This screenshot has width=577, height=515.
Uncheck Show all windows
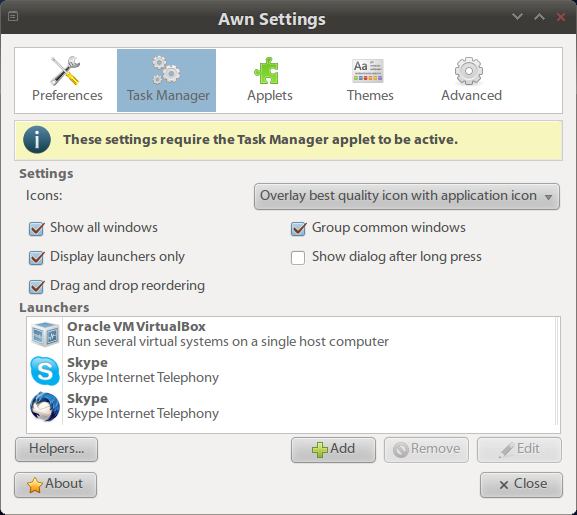36,228
